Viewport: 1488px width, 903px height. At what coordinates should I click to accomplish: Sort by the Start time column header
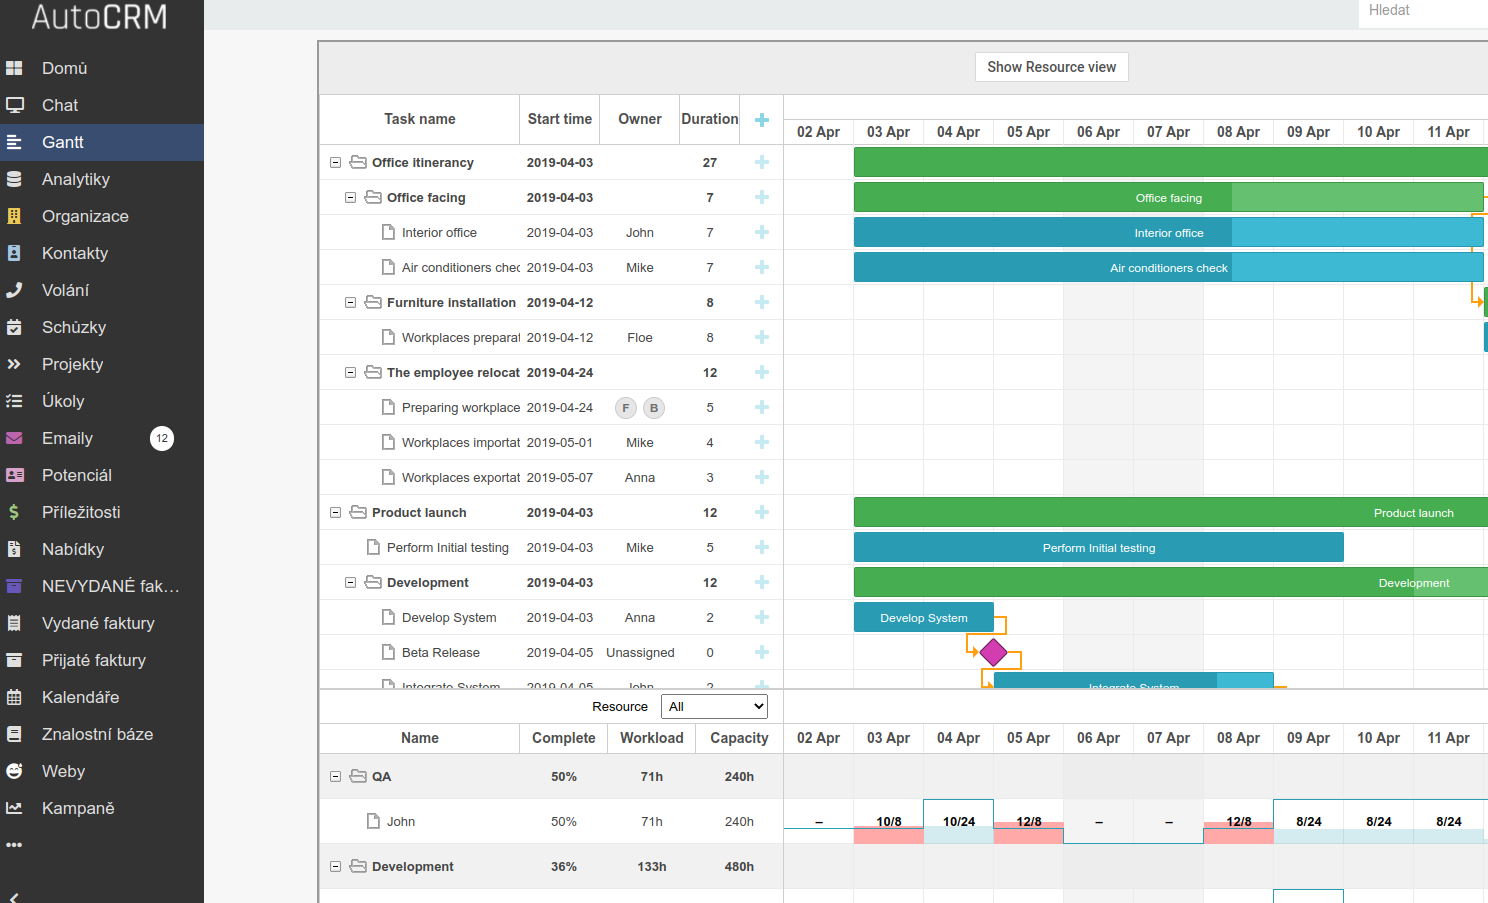coord(559,119)
